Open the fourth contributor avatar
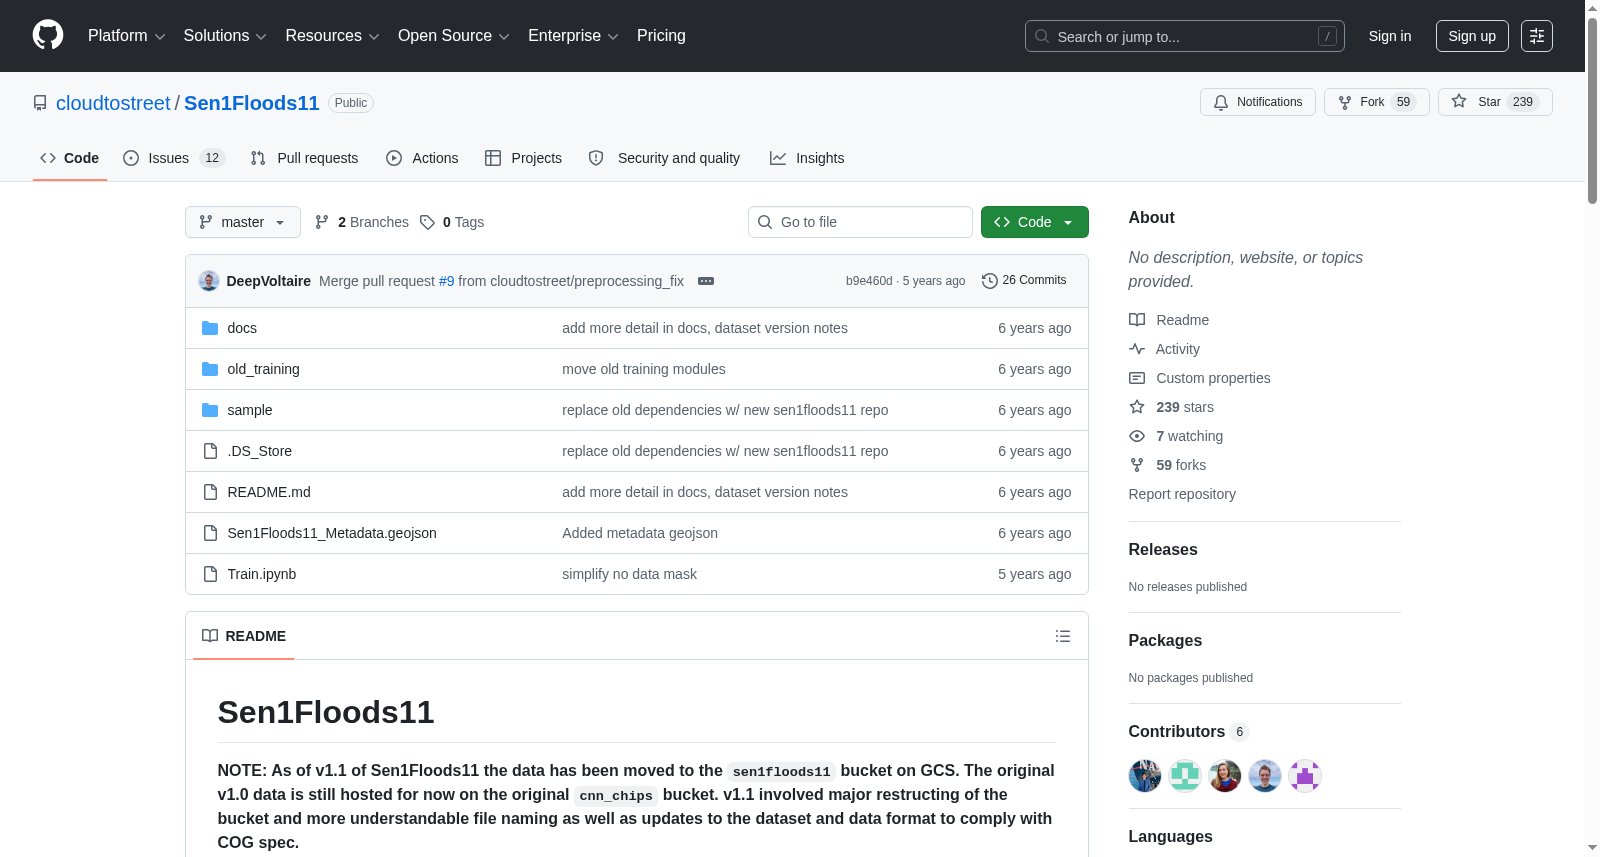1600x857 pixels. [1265, 776]
